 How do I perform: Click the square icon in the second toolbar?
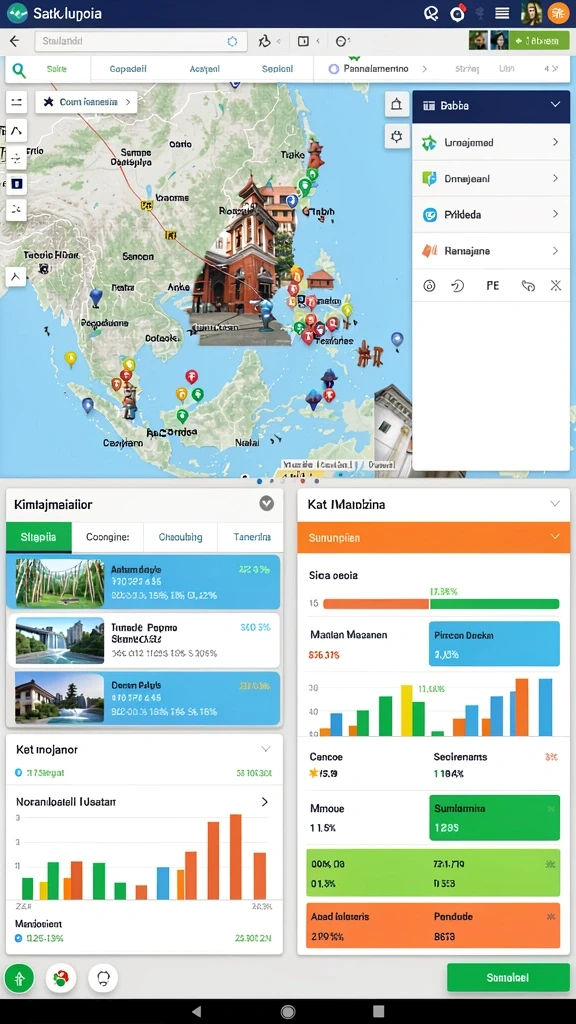(303, 41)
